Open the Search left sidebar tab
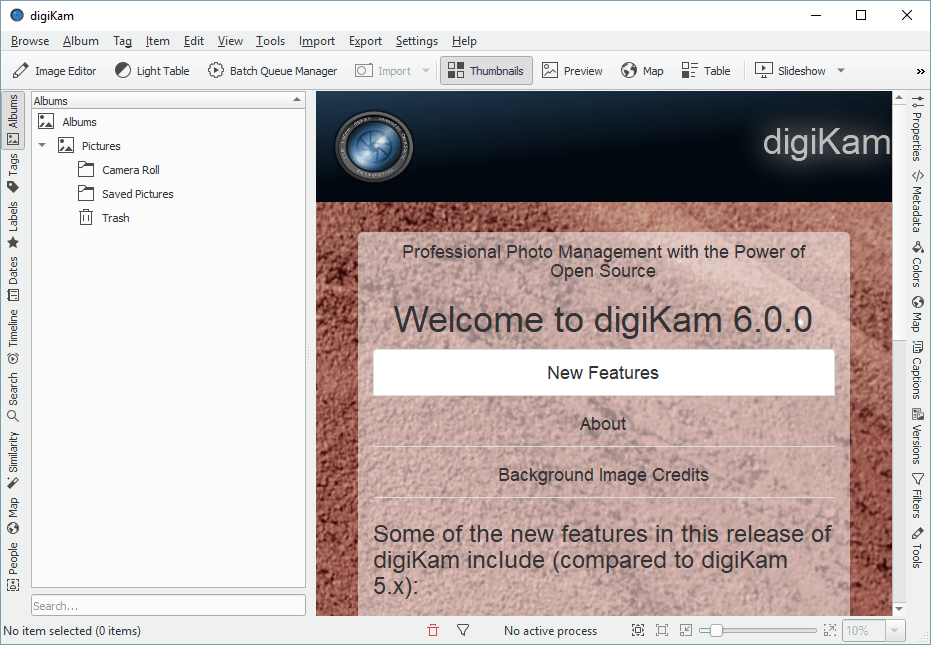Viewport: 931px width, 645px height. click(13, 397)
